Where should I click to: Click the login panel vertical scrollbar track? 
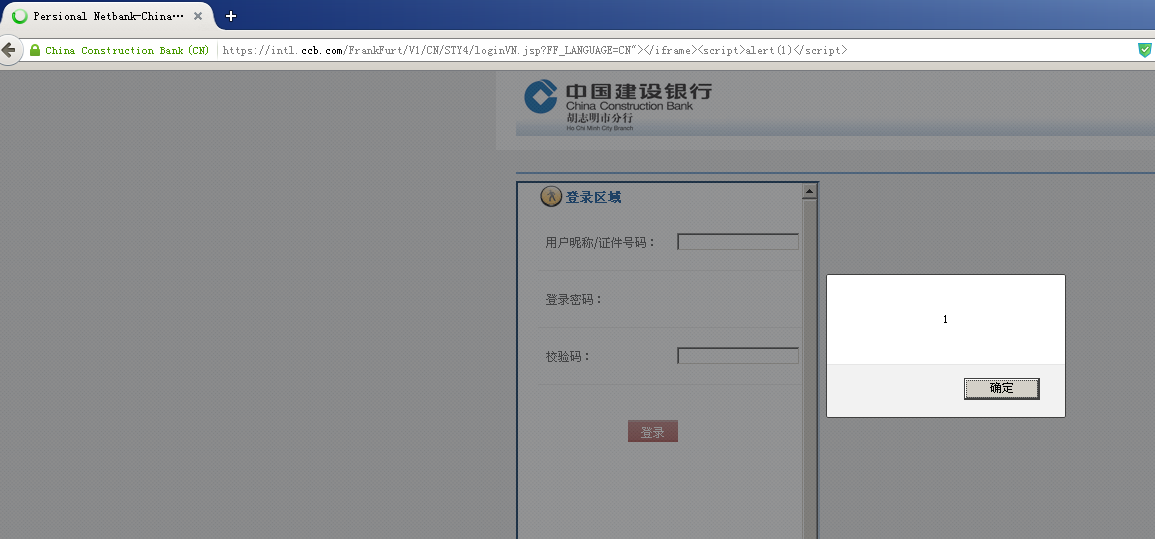[810, 368]
